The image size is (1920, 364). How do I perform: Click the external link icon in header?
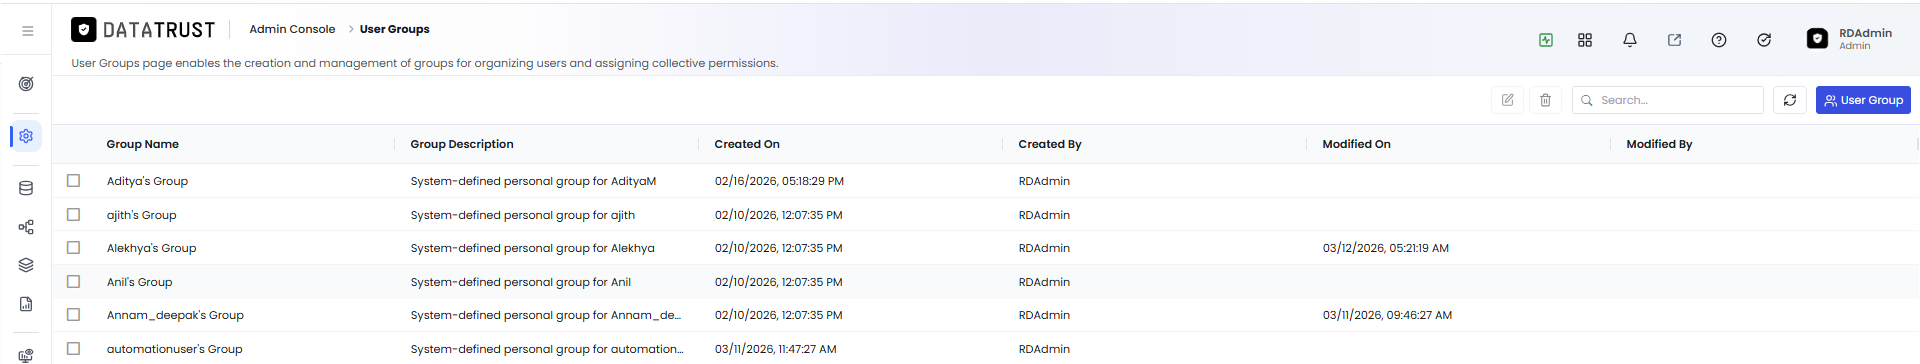(x=1674, y=40)
